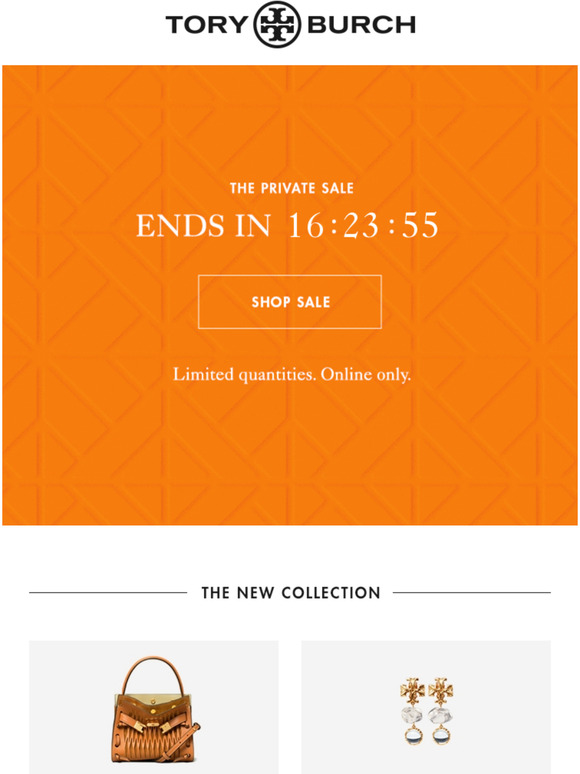Screen dimensions: 580x774
Task: Open the brown quilted handbag product image
Action: [156, 709]
